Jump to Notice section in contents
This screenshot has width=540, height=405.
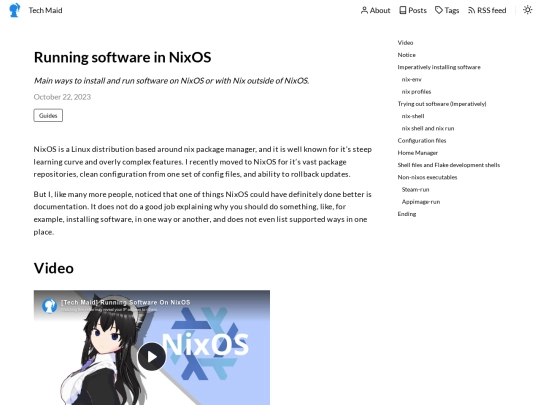[406, 55]
